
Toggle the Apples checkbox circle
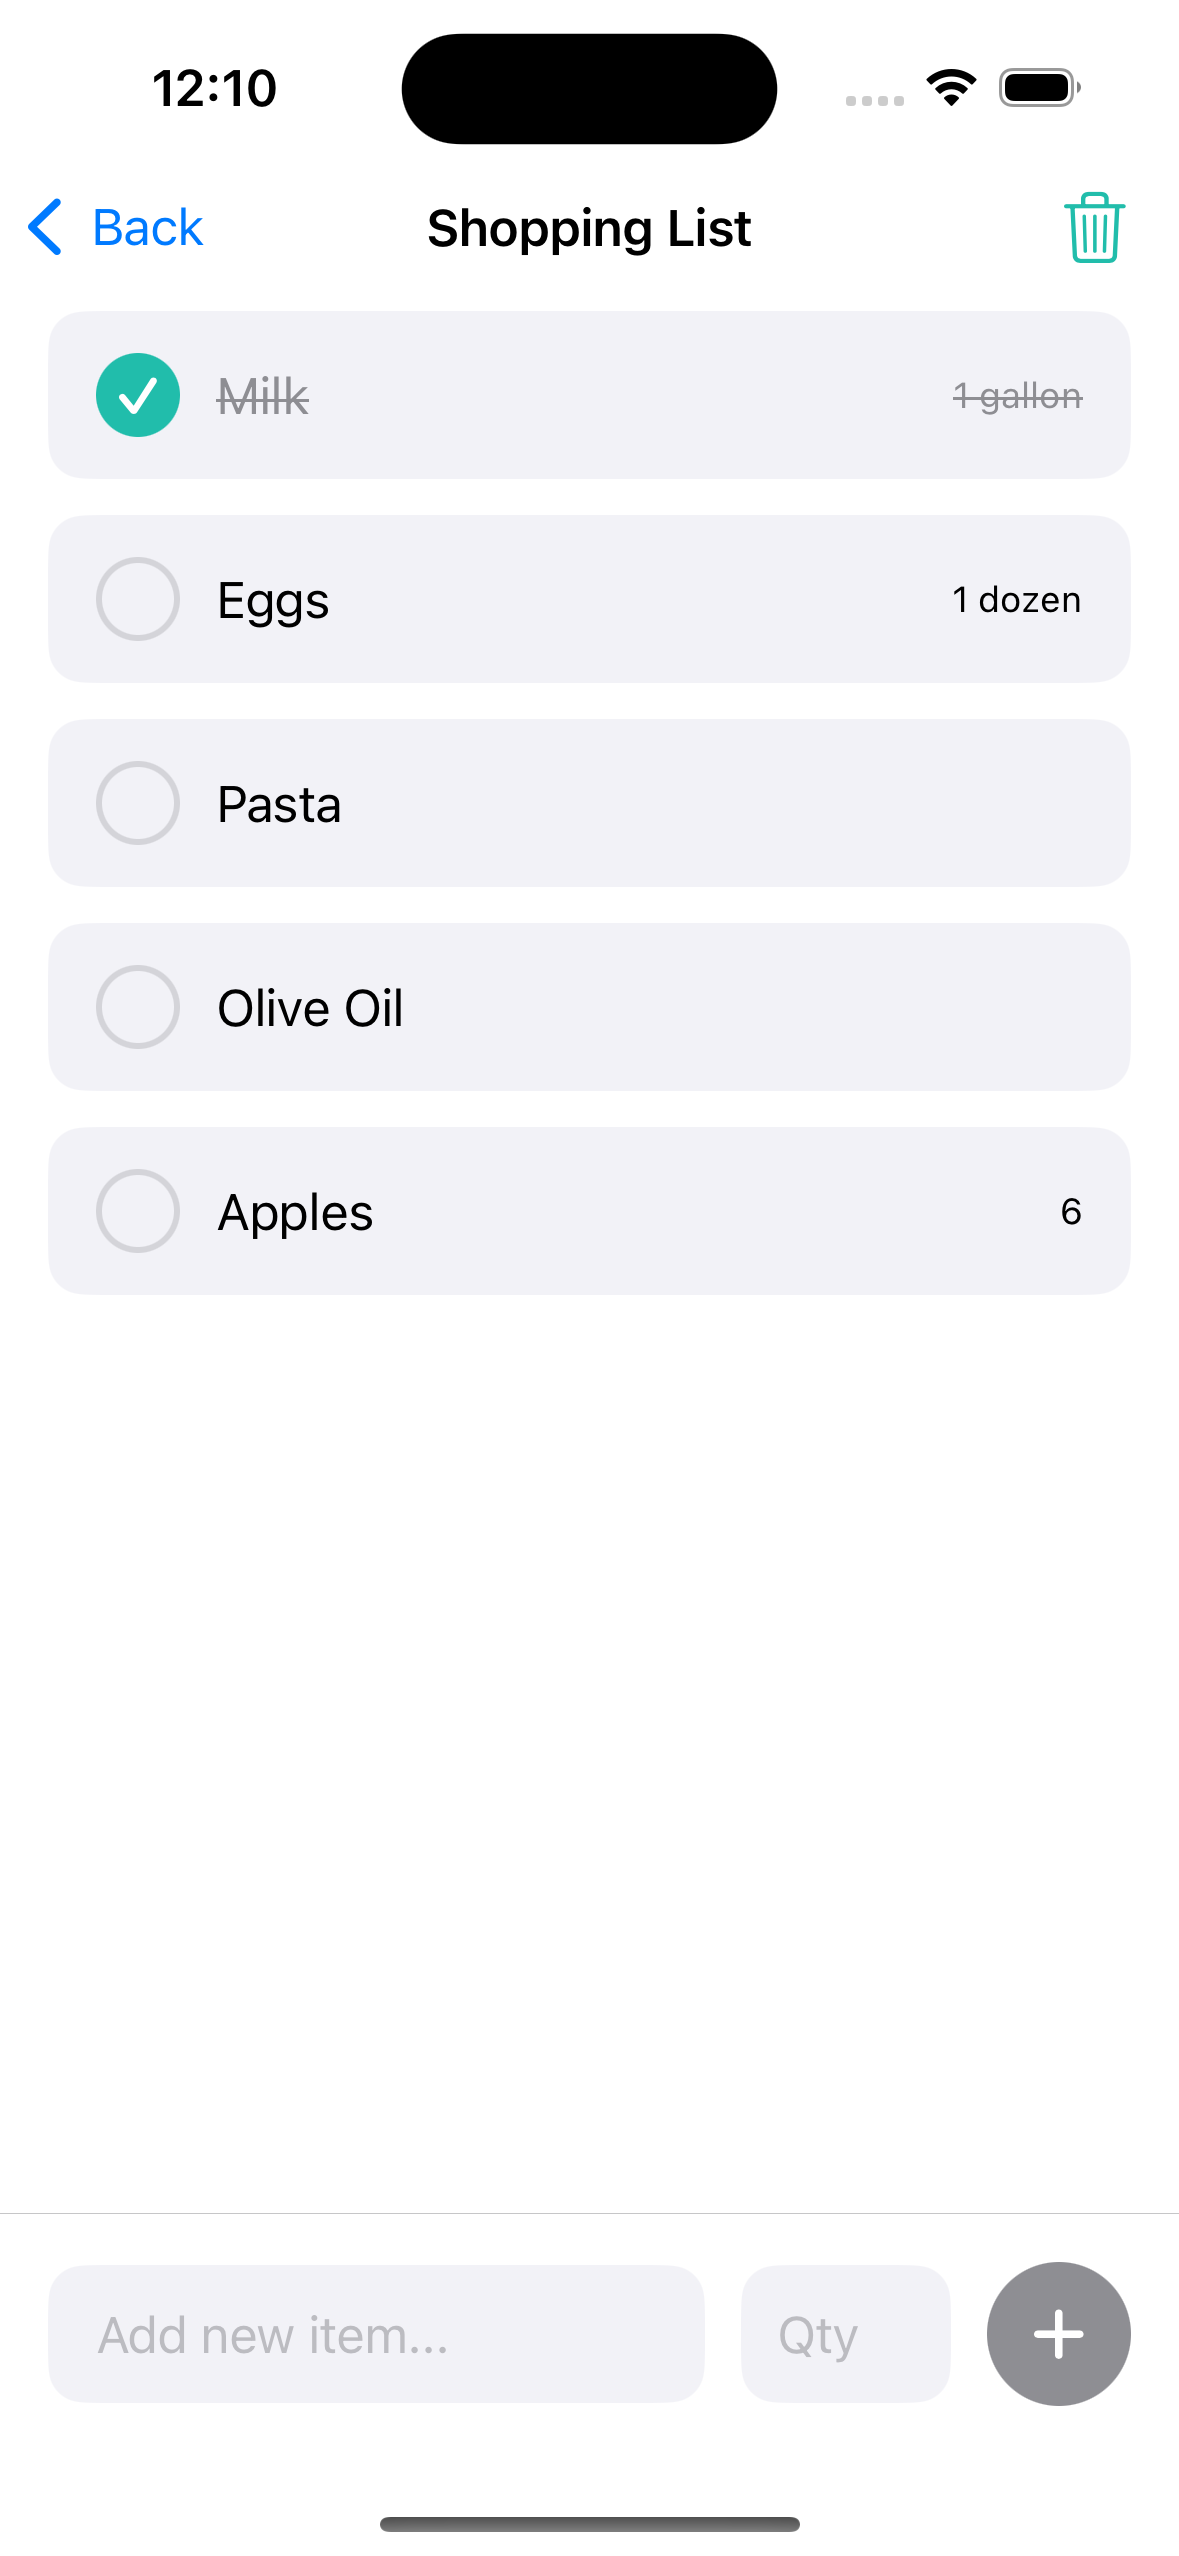coord(138,1211)
